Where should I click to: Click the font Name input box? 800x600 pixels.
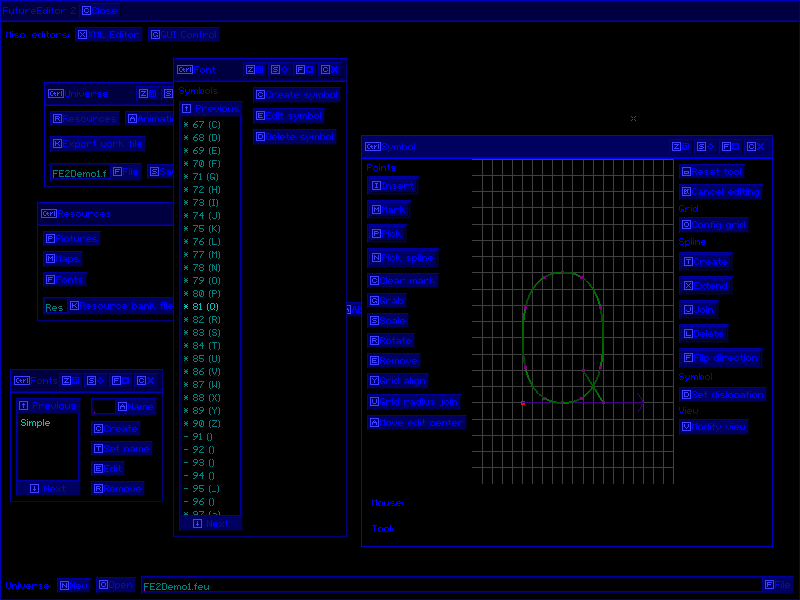click(x=103, y=408)
